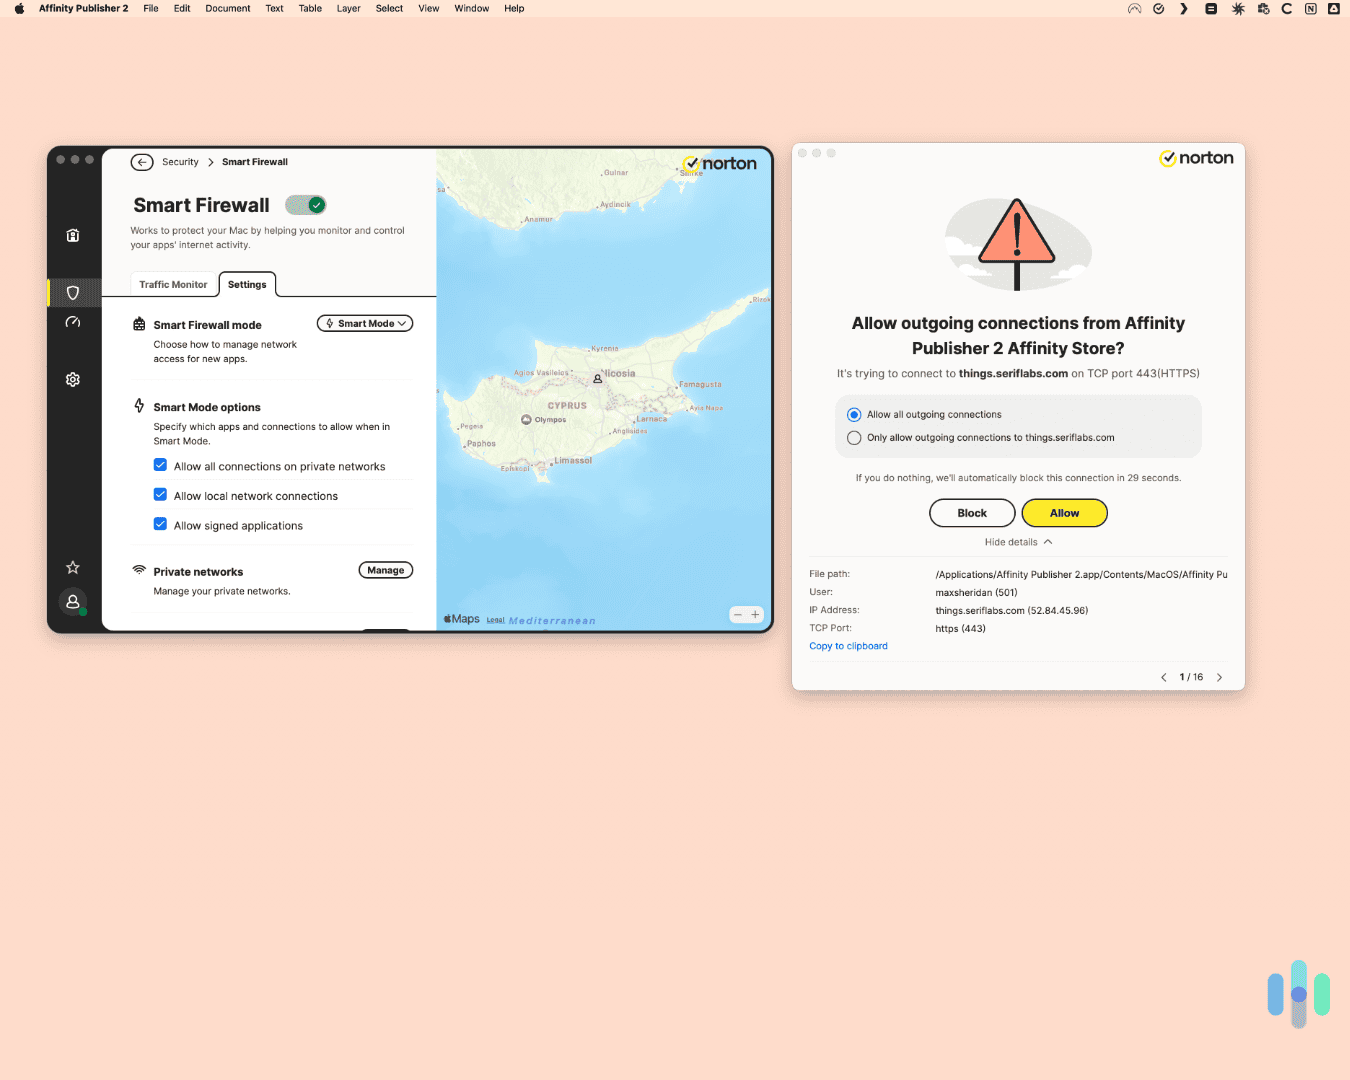Open Norton settings via the gear icon

point(72,379)
